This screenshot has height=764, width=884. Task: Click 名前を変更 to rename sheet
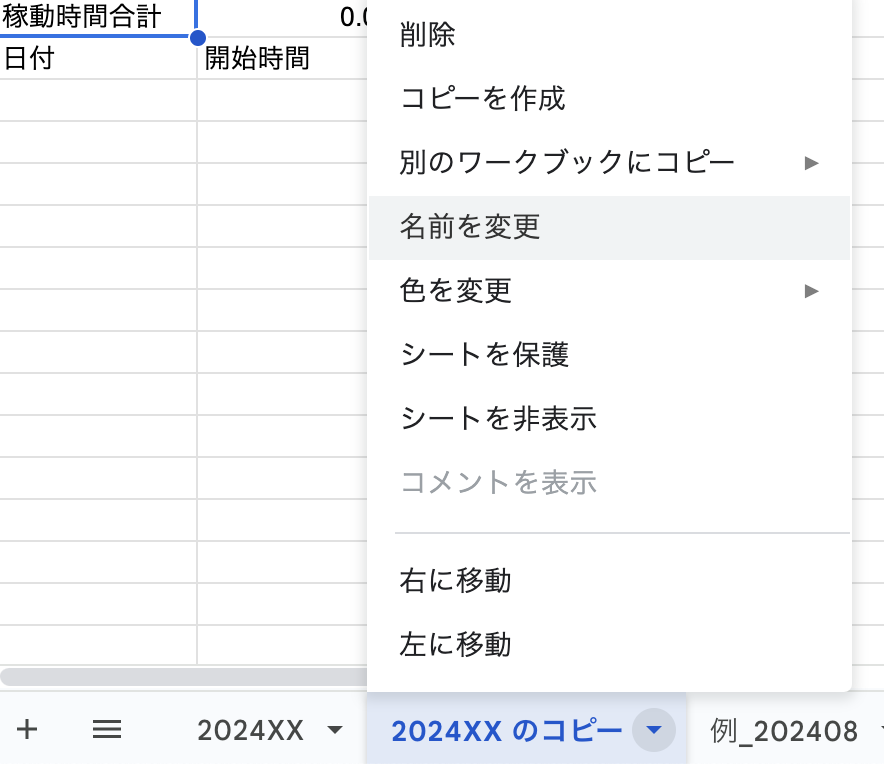pos(470,227)
